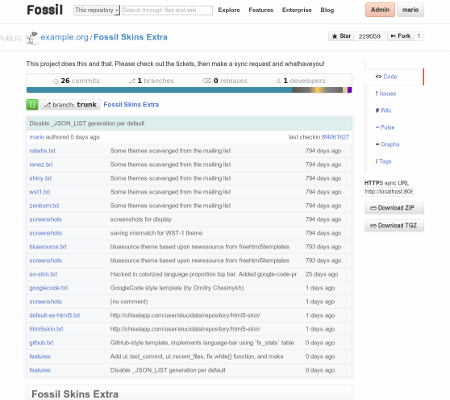This screenshot has height=400, width=450.
Task: Click the Fork button
Action: point(401,36)
